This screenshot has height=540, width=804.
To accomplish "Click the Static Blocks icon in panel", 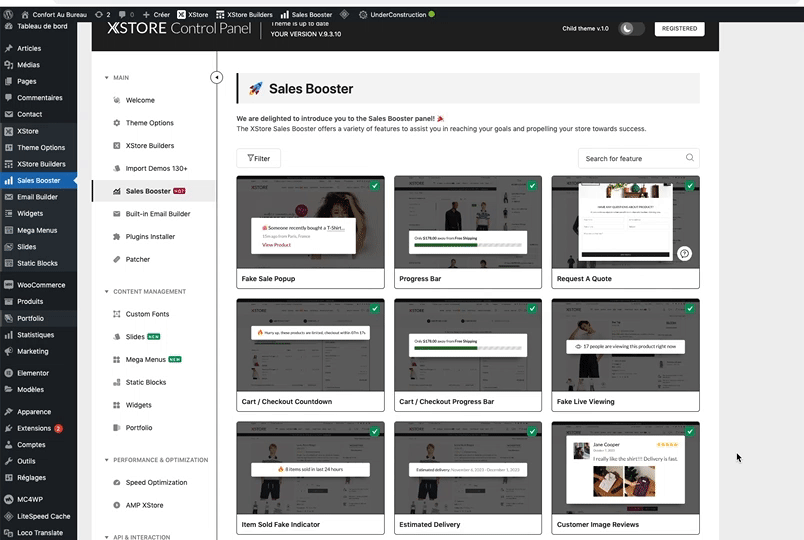I will click(x=116, y=382).
